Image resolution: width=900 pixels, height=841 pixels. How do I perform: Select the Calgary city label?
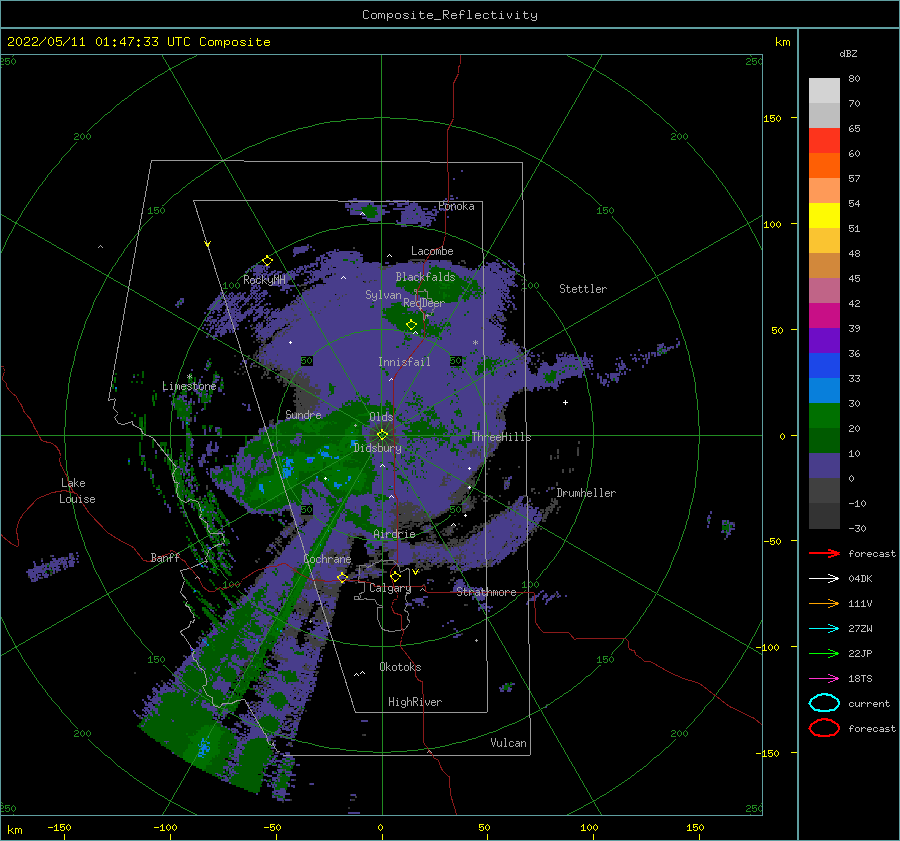pos(390,588)
